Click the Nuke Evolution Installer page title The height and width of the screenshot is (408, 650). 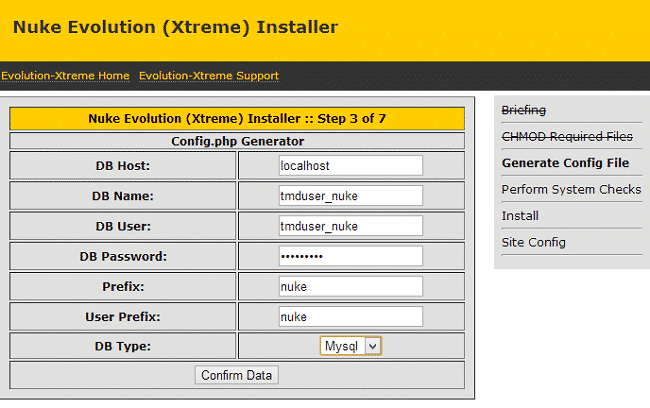click(175, 28)
